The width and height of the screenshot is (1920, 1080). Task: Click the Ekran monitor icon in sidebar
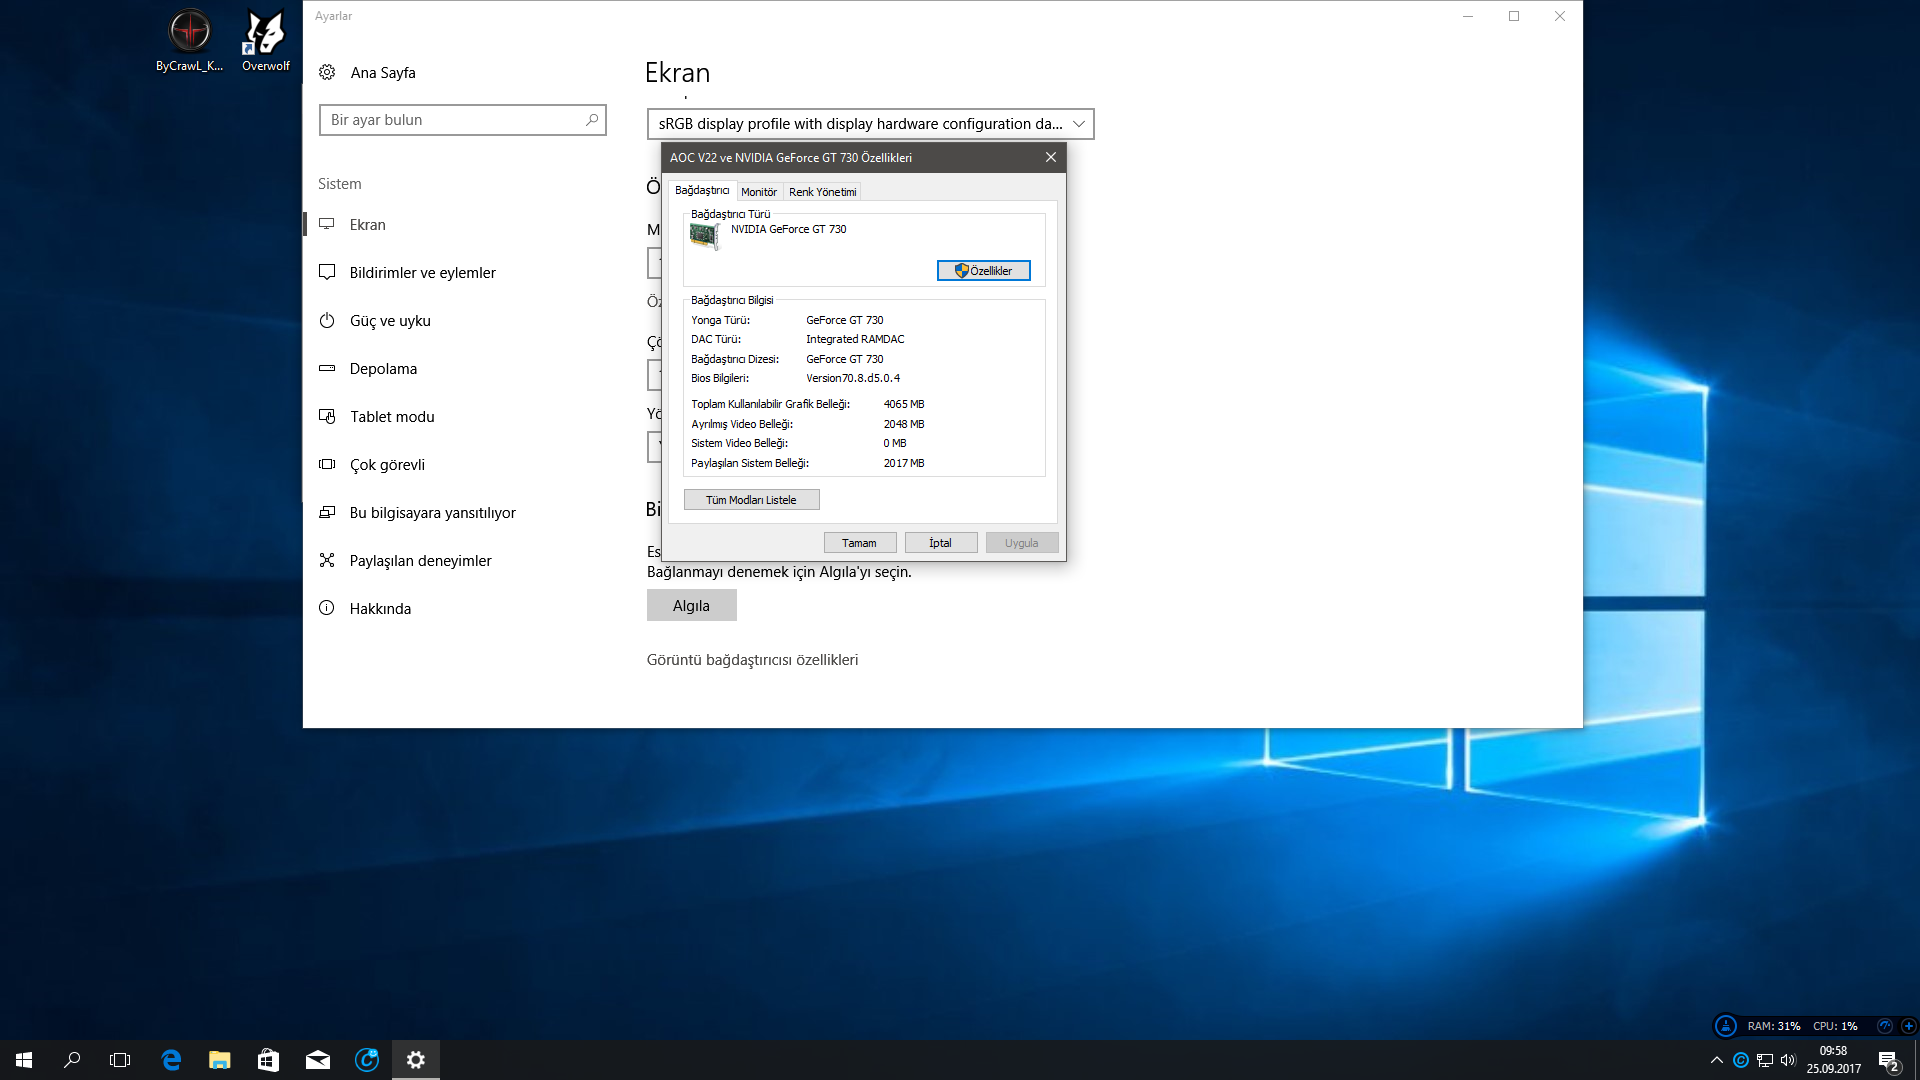(x=327, y=224)
